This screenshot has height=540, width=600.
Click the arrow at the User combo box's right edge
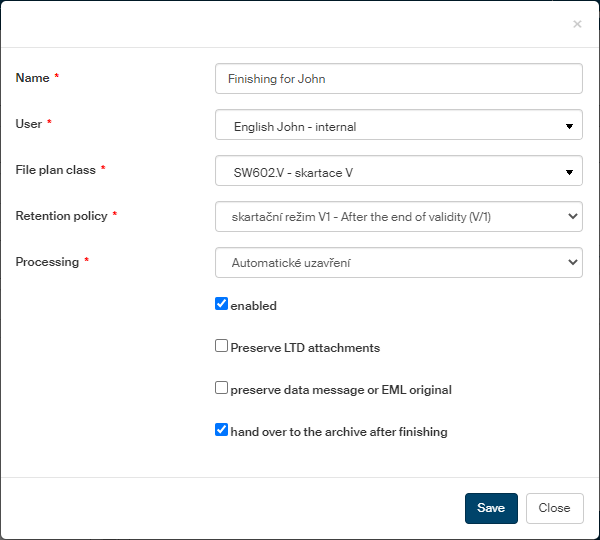coord(569,126)
